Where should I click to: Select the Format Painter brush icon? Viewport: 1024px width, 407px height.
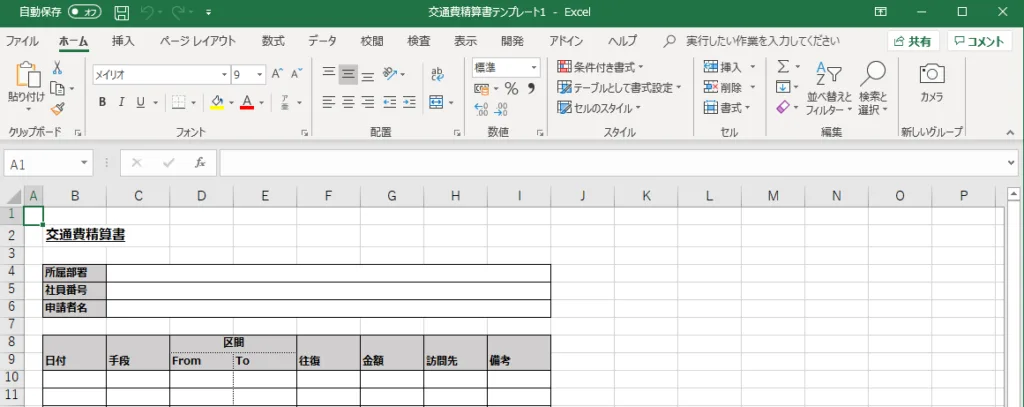click(x=57, y=109)
